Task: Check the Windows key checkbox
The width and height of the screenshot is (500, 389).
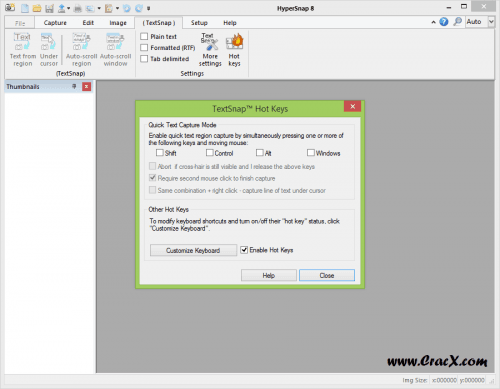Action: coord(311,153)
